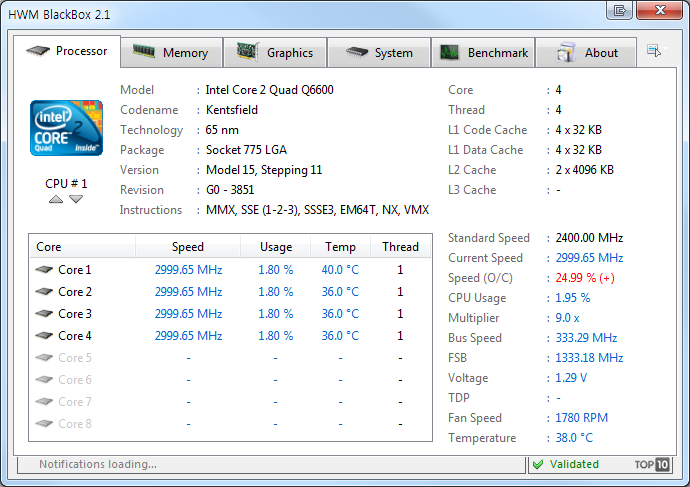
Task: Open the About tab
Action: [x=586, y=53]
